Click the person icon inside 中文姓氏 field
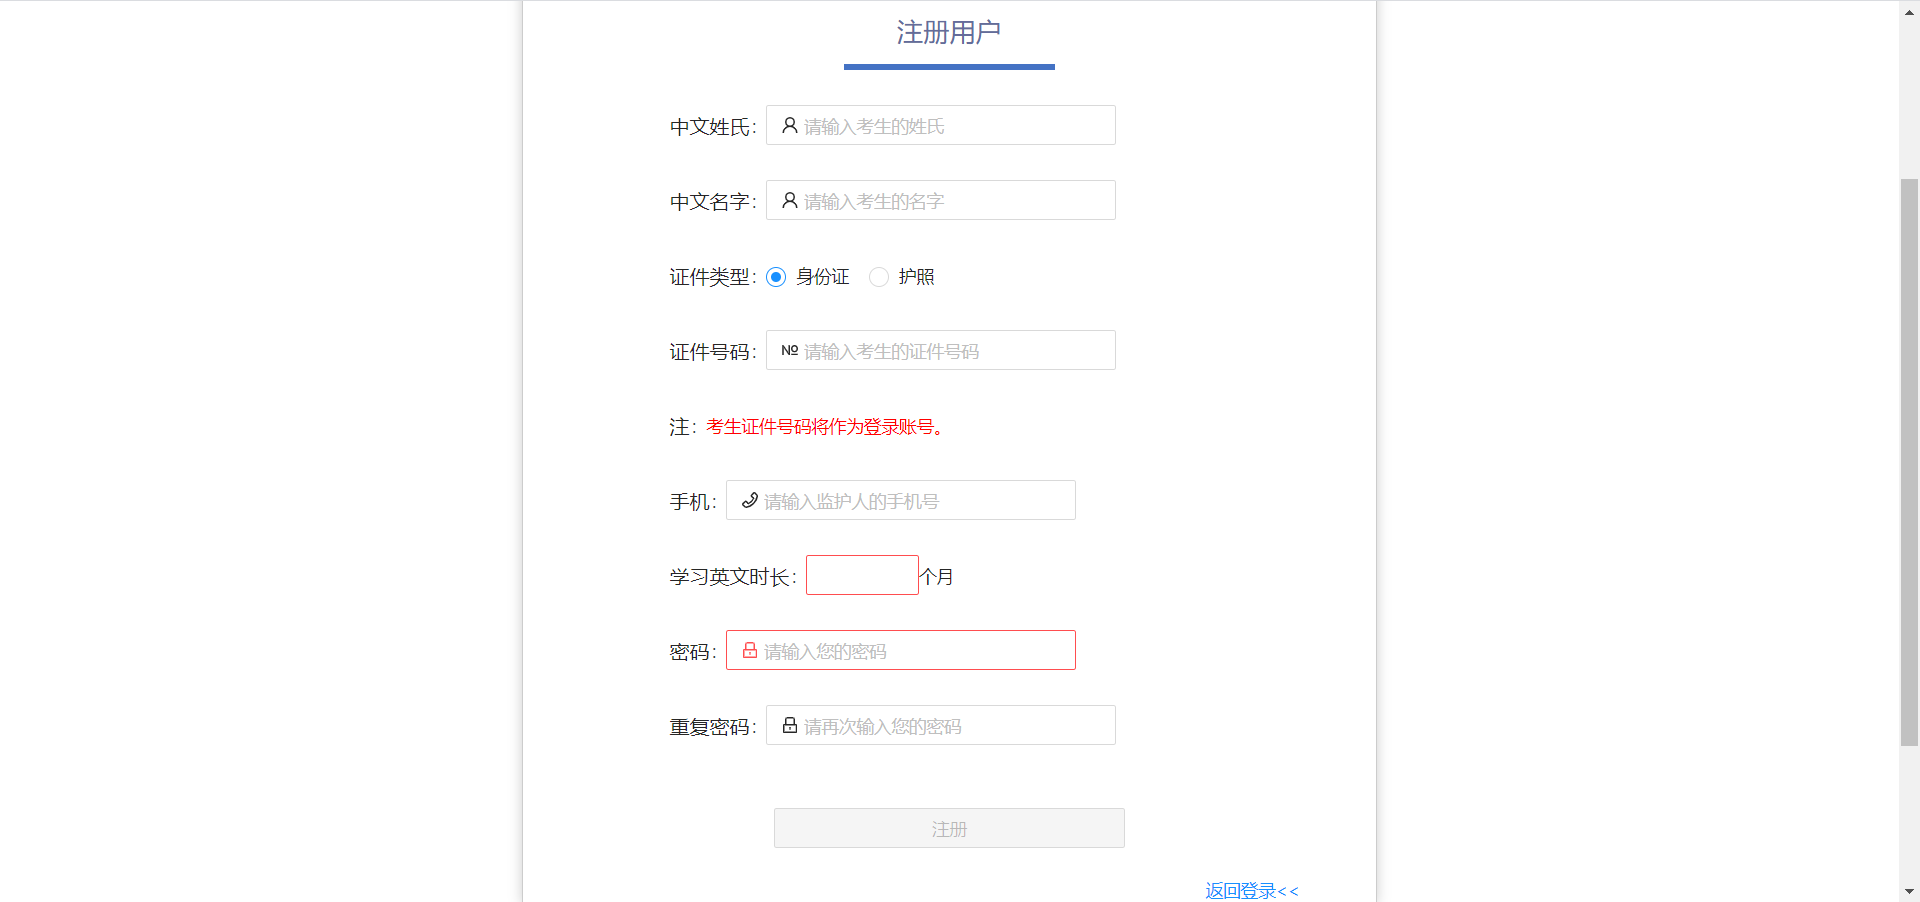 [788, 125]
